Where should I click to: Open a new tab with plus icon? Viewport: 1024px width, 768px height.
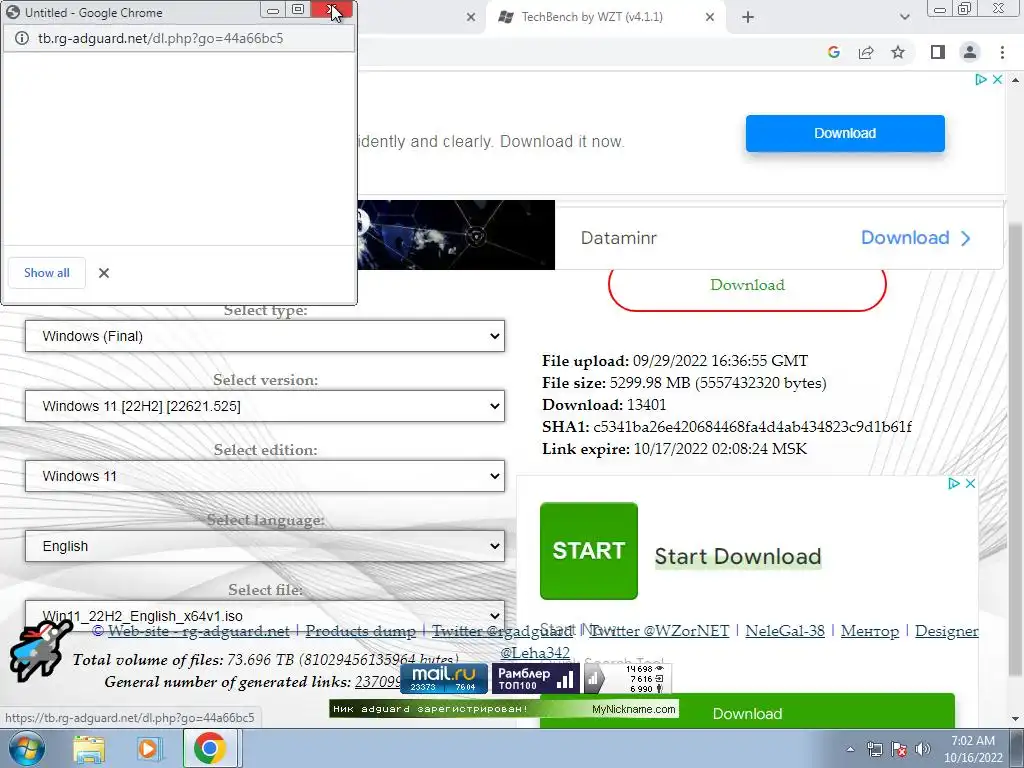click(748, 18)
